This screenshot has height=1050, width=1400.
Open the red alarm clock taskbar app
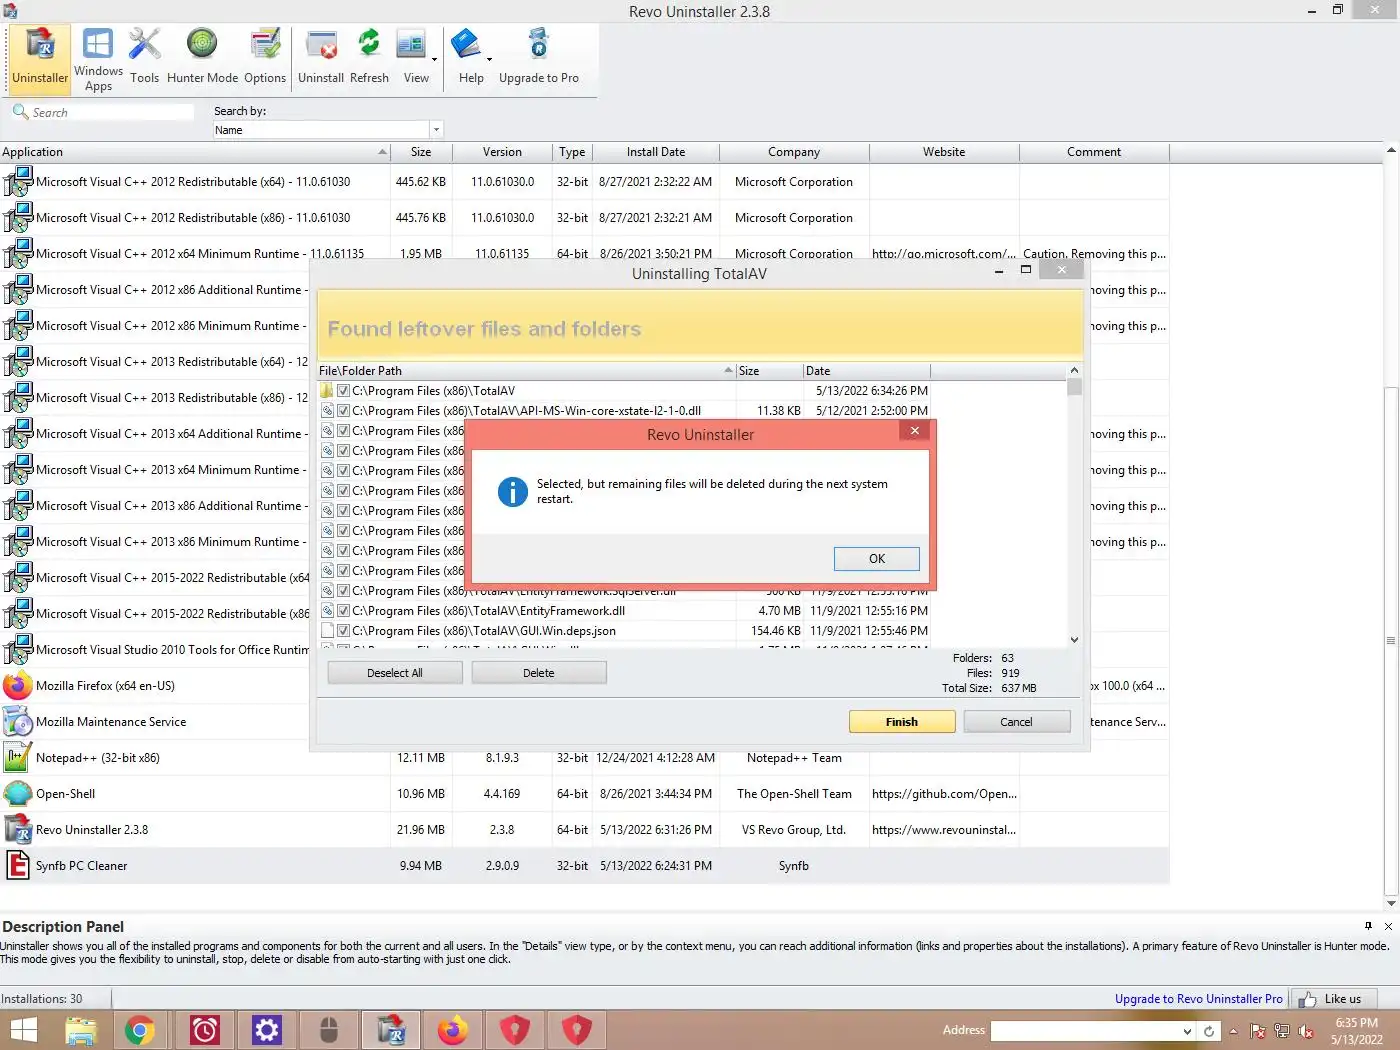click(x=205, y=1030)
